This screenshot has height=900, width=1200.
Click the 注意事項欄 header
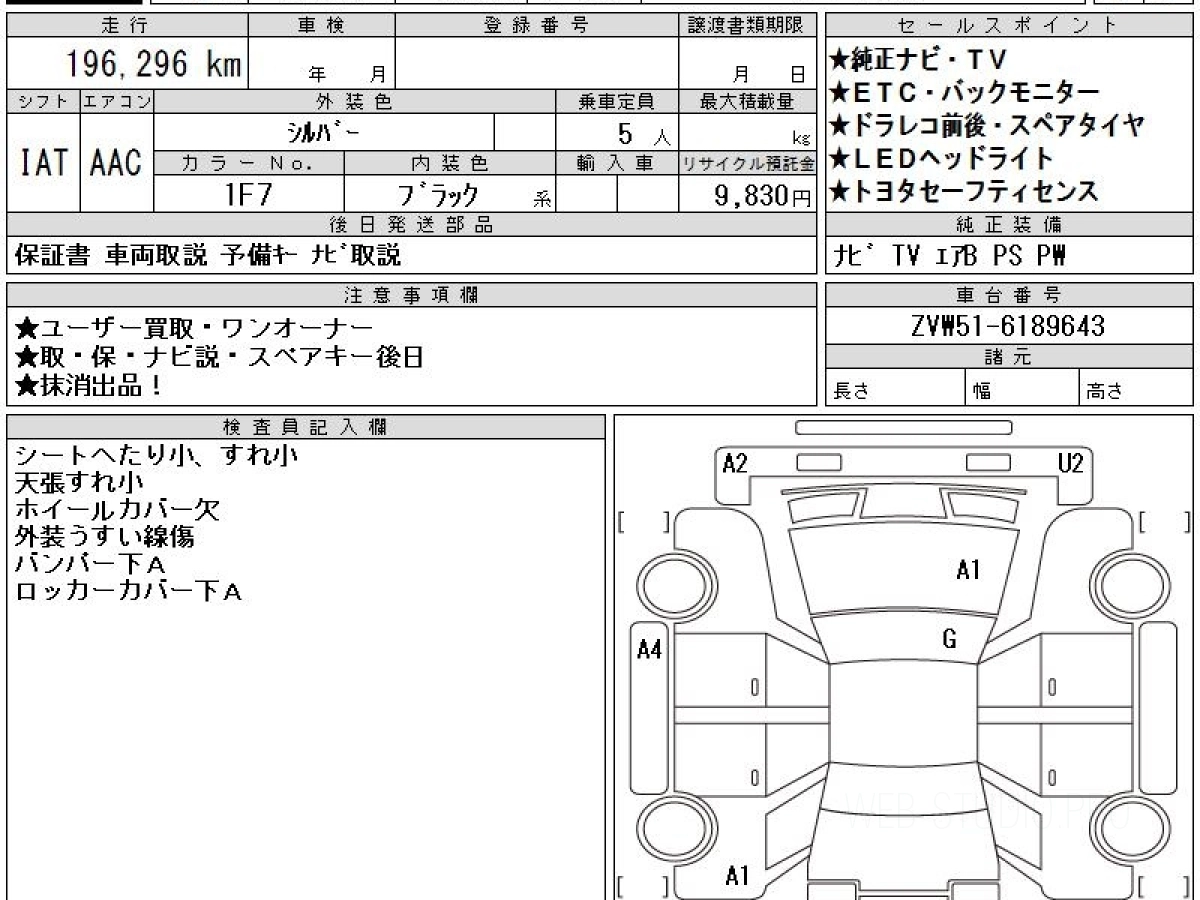point(411,295)
